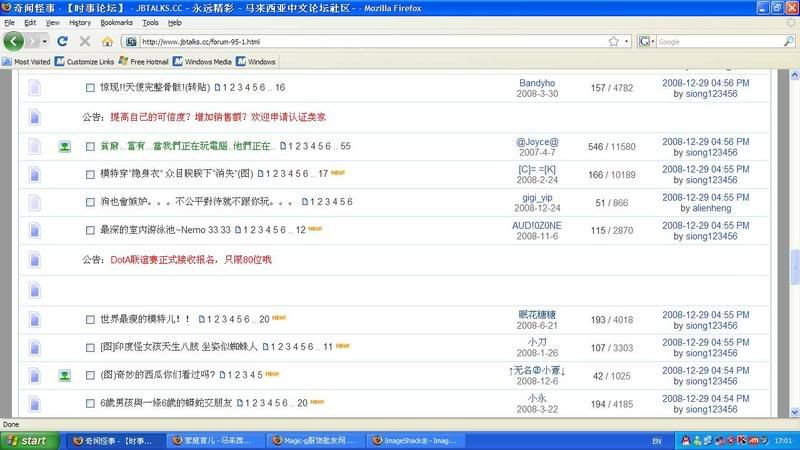Open the History menu
Viewport: 800px width, 450px height.
(80, 22)
